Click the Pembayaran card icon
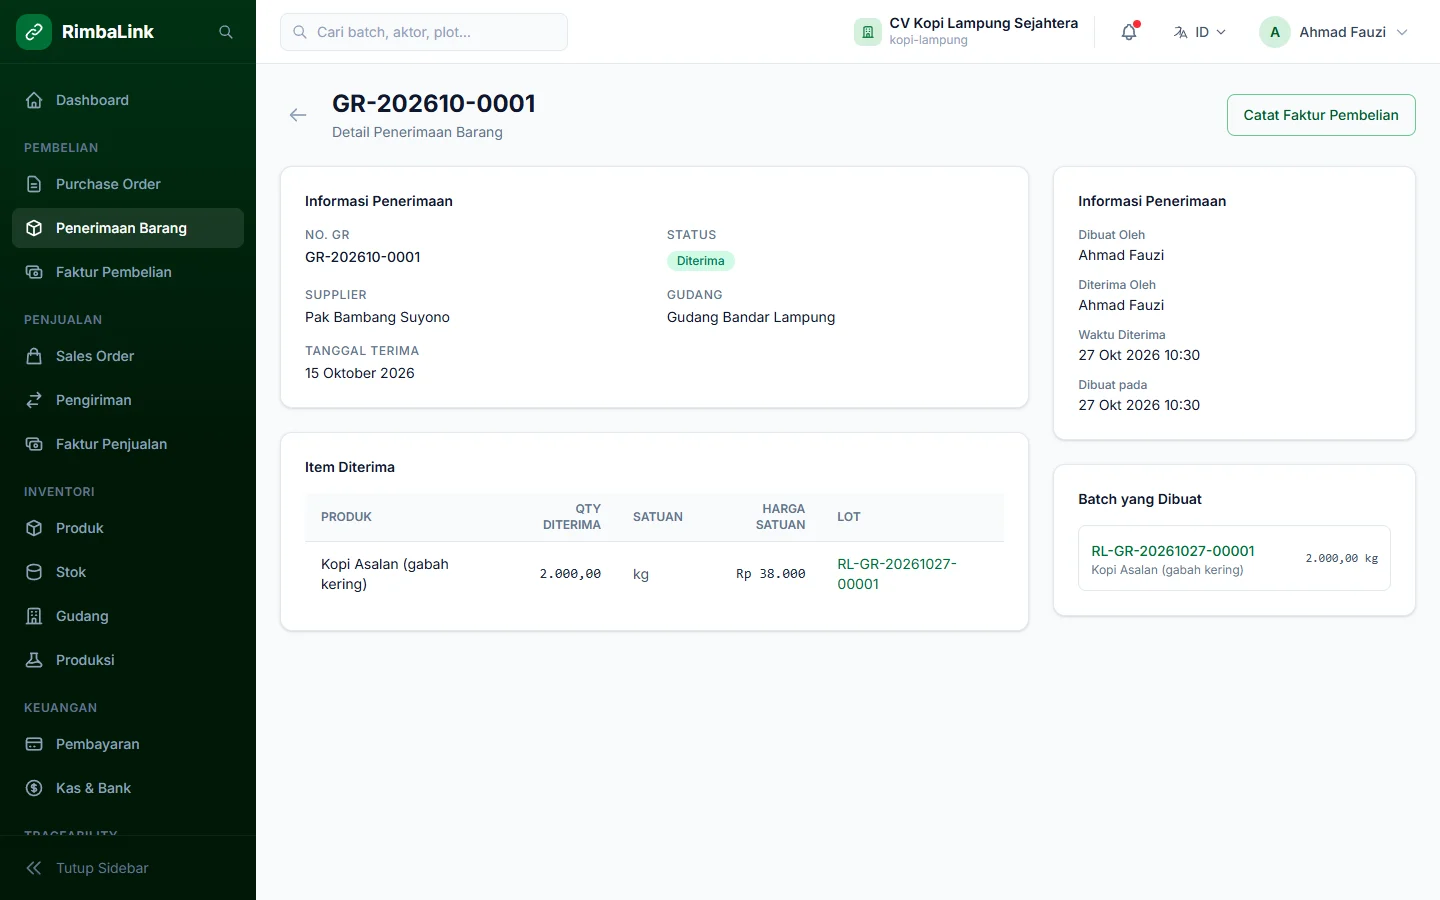This screenshot has width=1440, height=900. click(x=34, y=744)
